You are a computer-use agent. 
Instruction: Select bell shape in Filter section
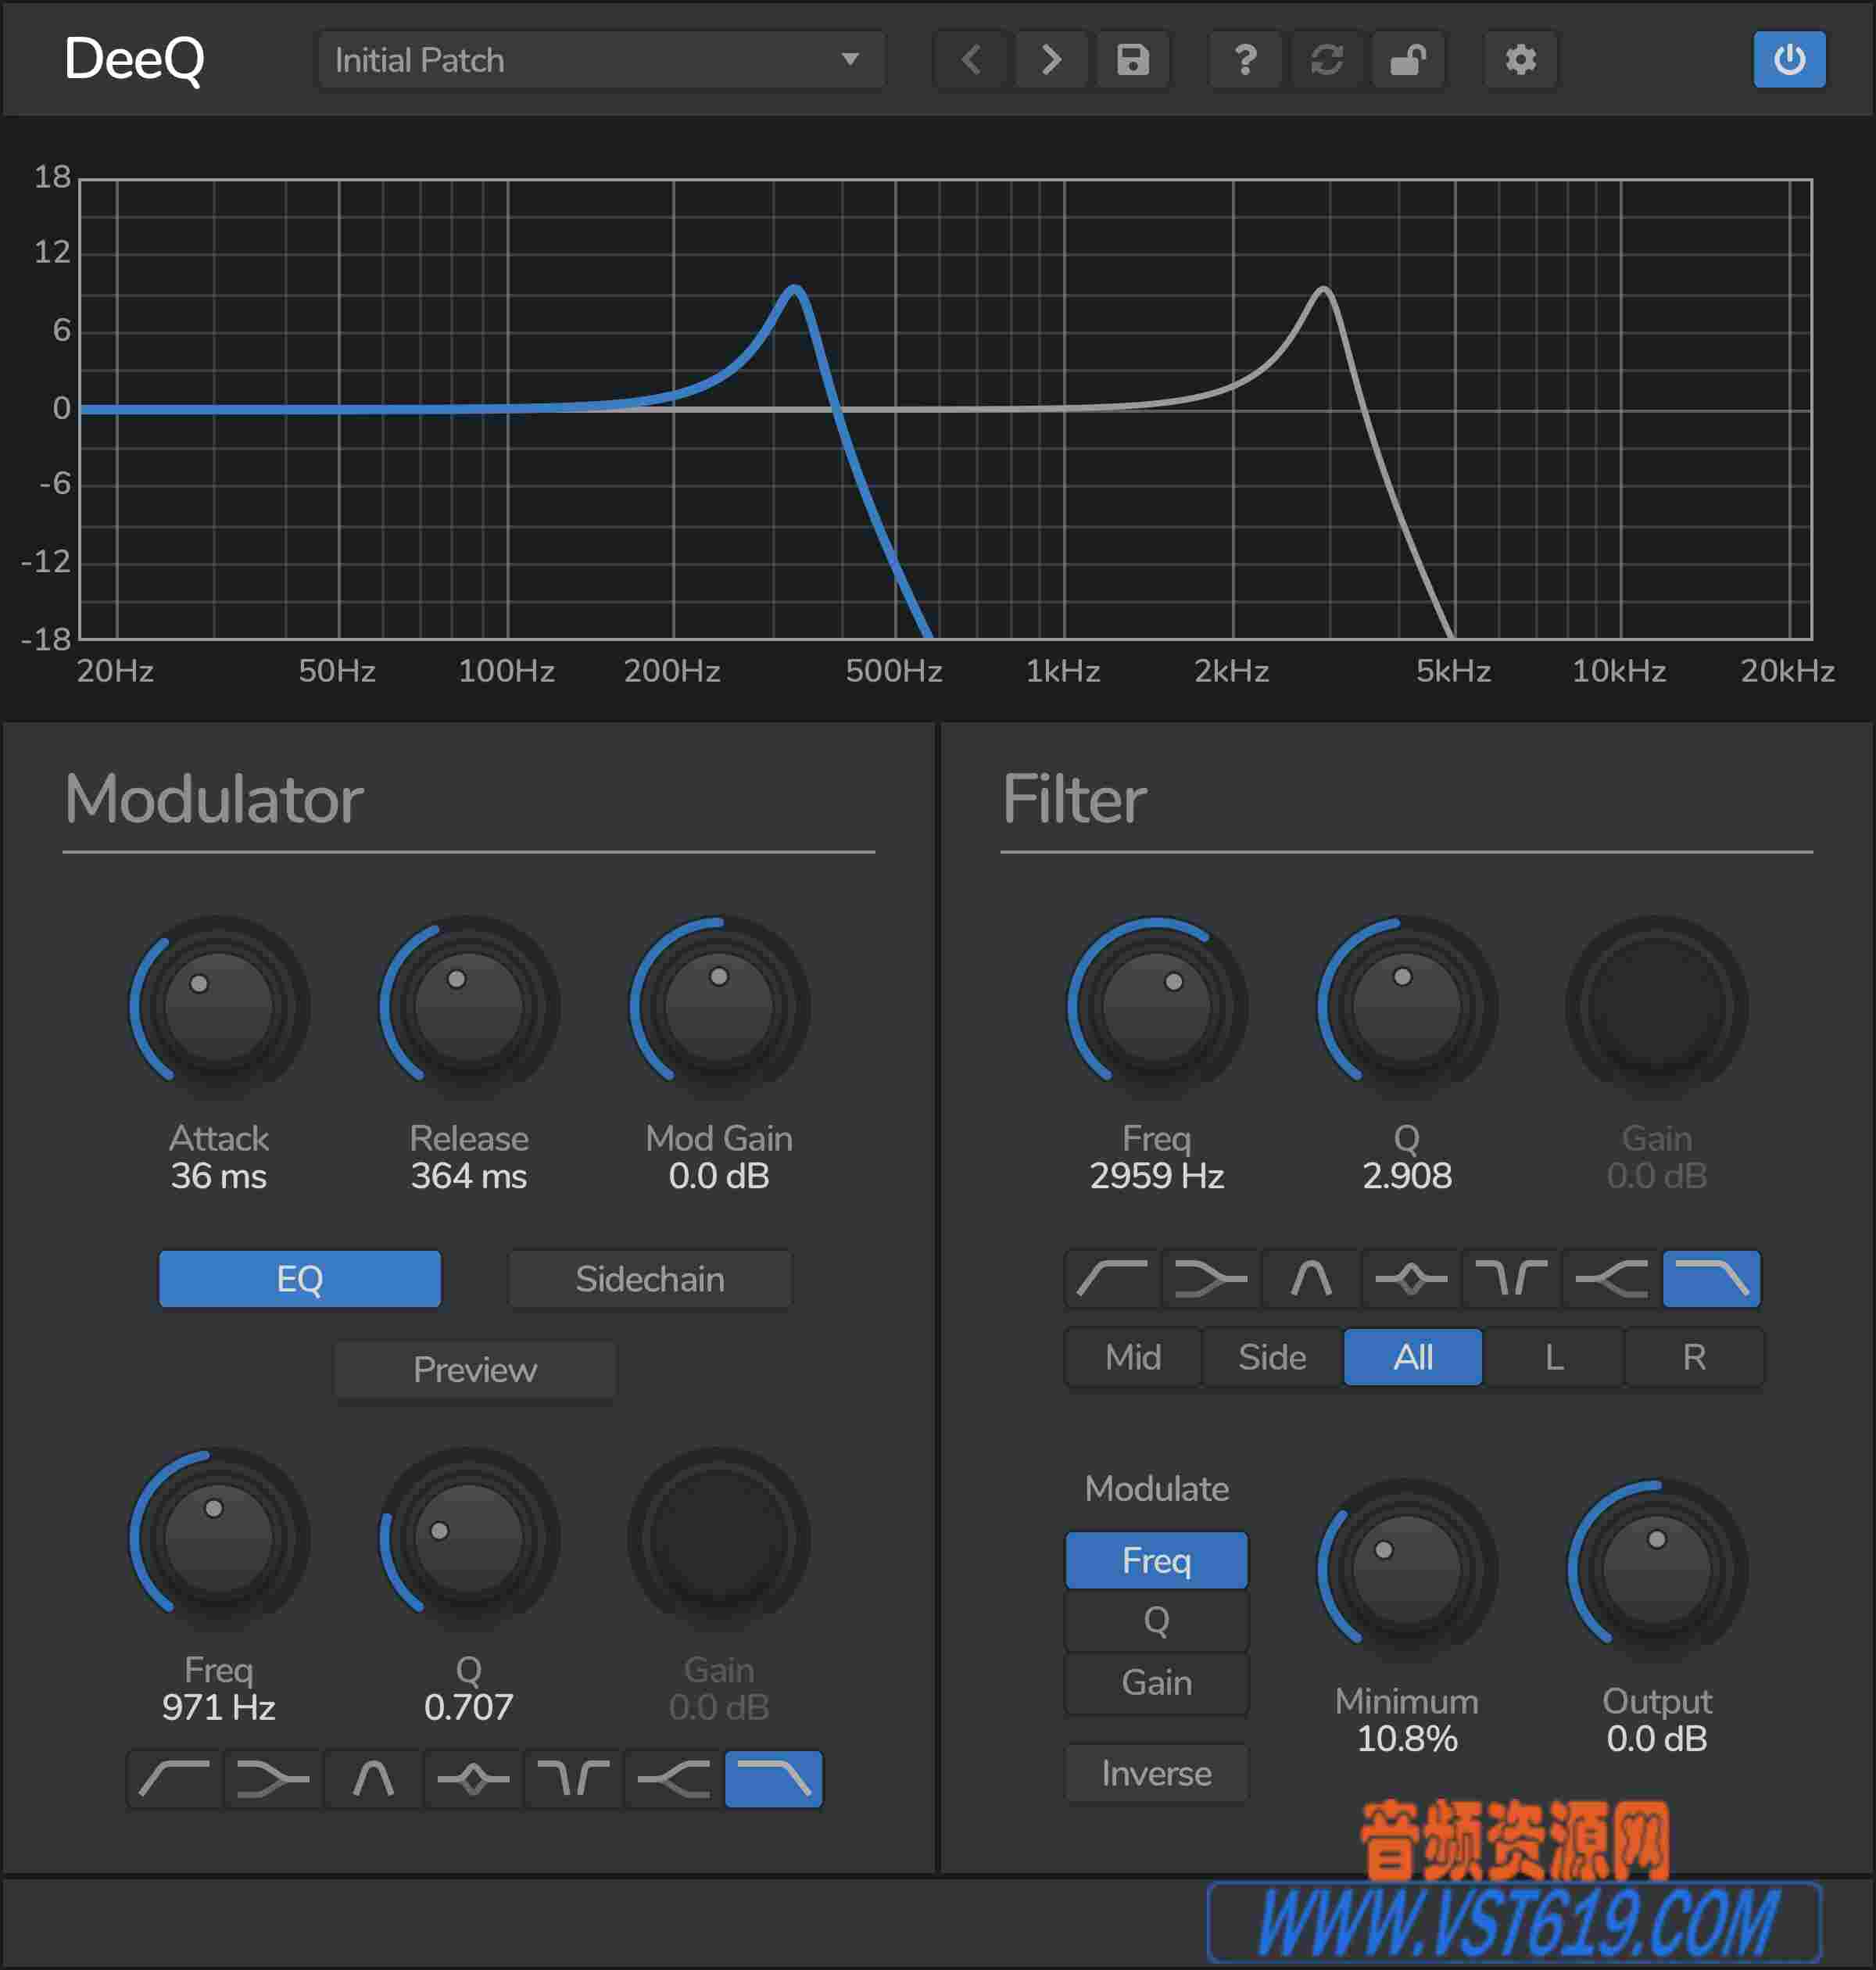click(1311, 1278)
